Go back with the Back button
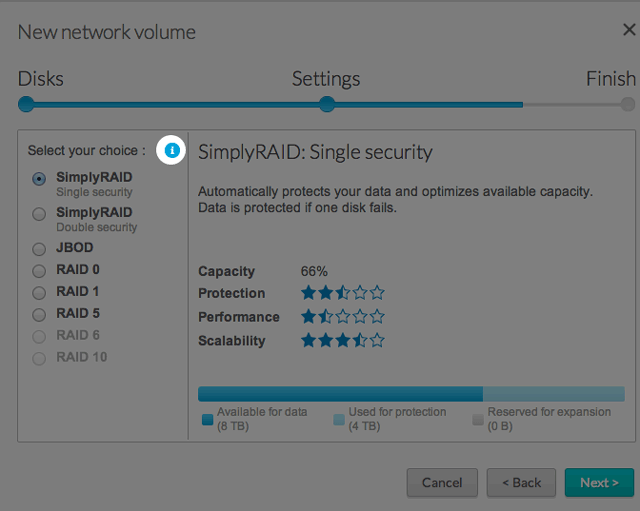This screenshot has height=511, width=640. [521, 483]
